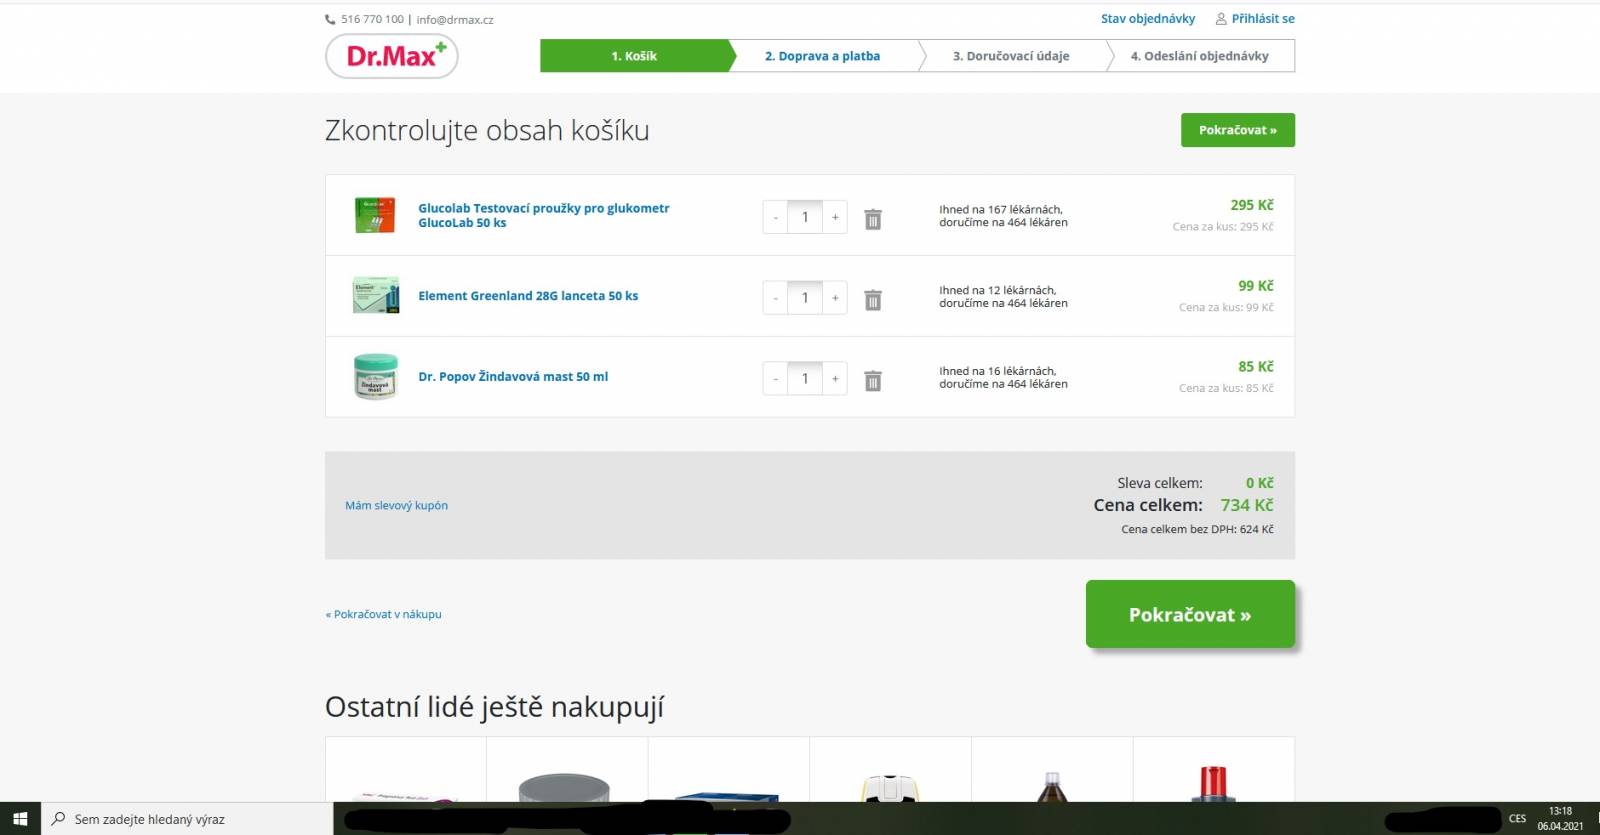This screenshot has height=835, width=1600.
Task: Click text 'Cena za kus: 85 Kč'
Action: click(1226, 389)
